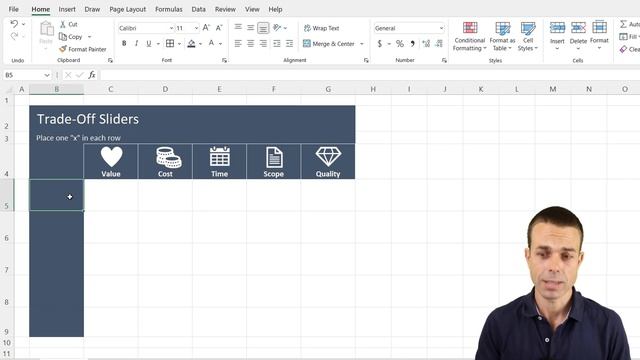Toggle underline formatting
The image size is (640, 360).
(149, 43)
